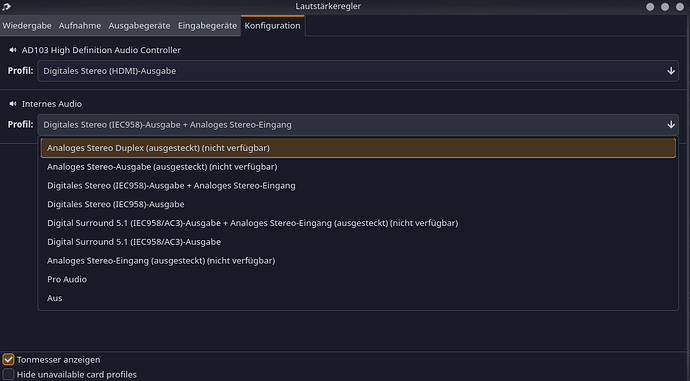Click the Internes Audio card label
690x381 pixels.
pyautogui.click(x=52, y=104)
